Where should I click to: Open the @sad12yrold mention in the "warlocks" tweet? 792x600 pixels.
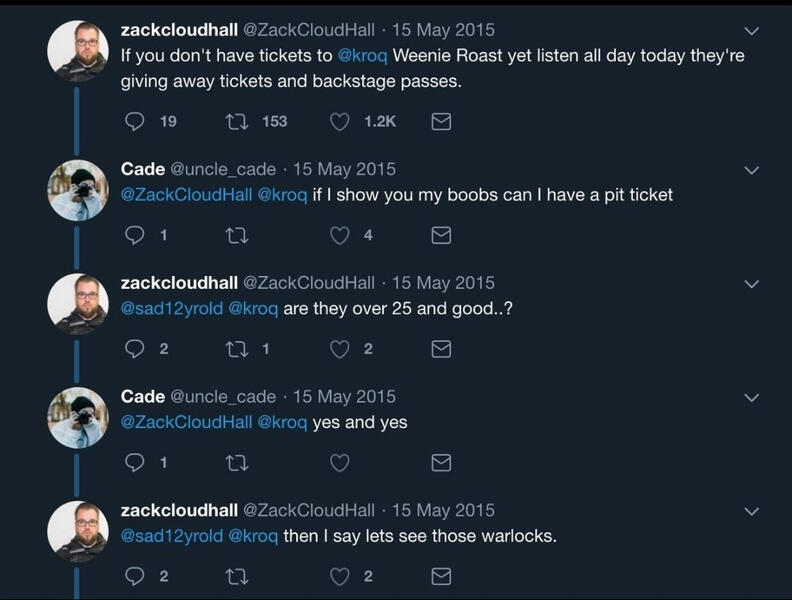pyautogui.click(x=171, y=536)
